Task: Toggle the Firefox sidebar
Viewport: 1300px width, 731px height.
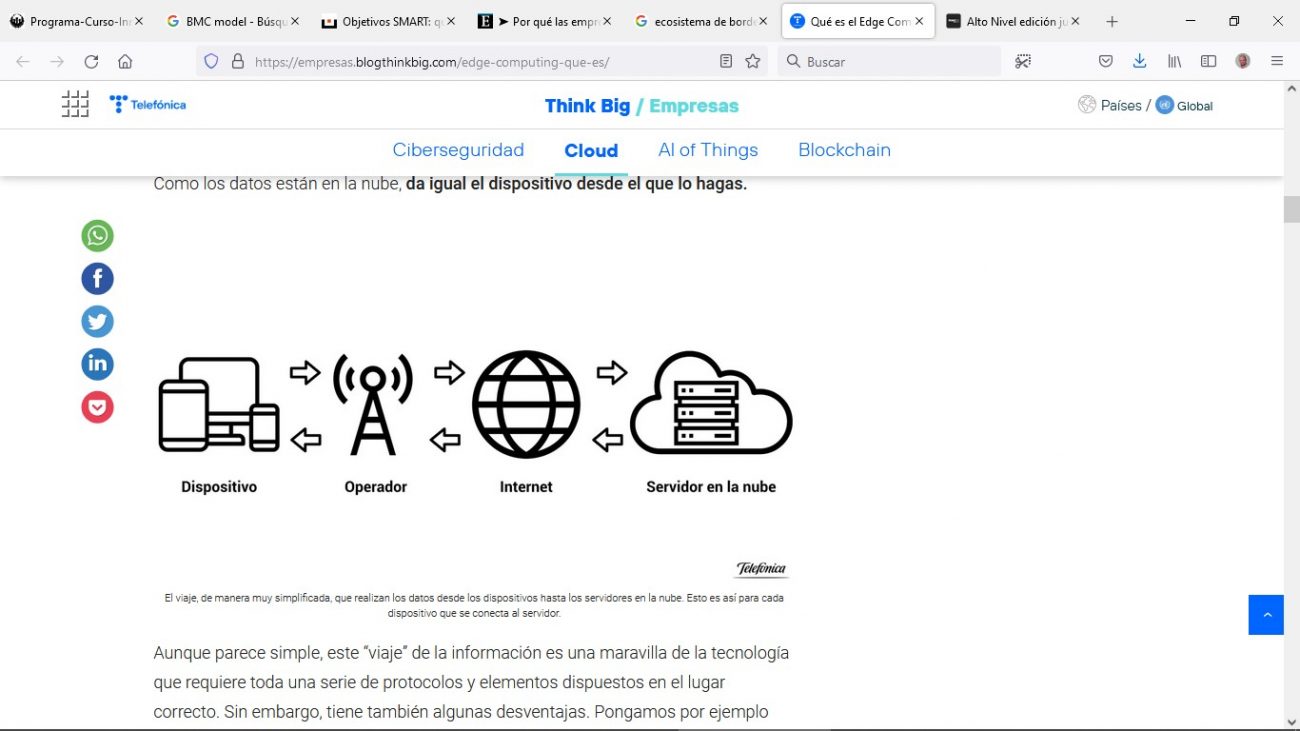Action: pos(1208,61)
